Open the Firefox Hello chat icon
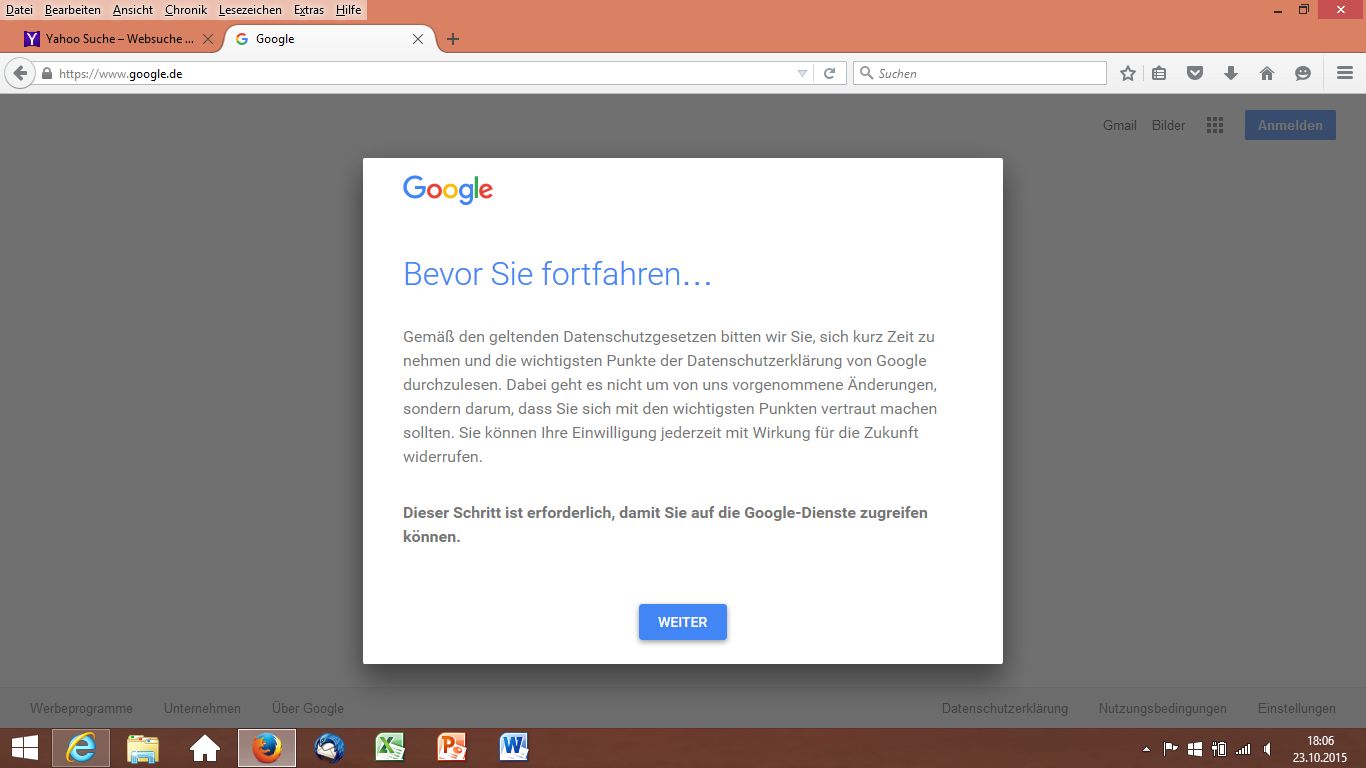Image resolution: width=1366 pixels, height=768 pixels. point(1303,73)
